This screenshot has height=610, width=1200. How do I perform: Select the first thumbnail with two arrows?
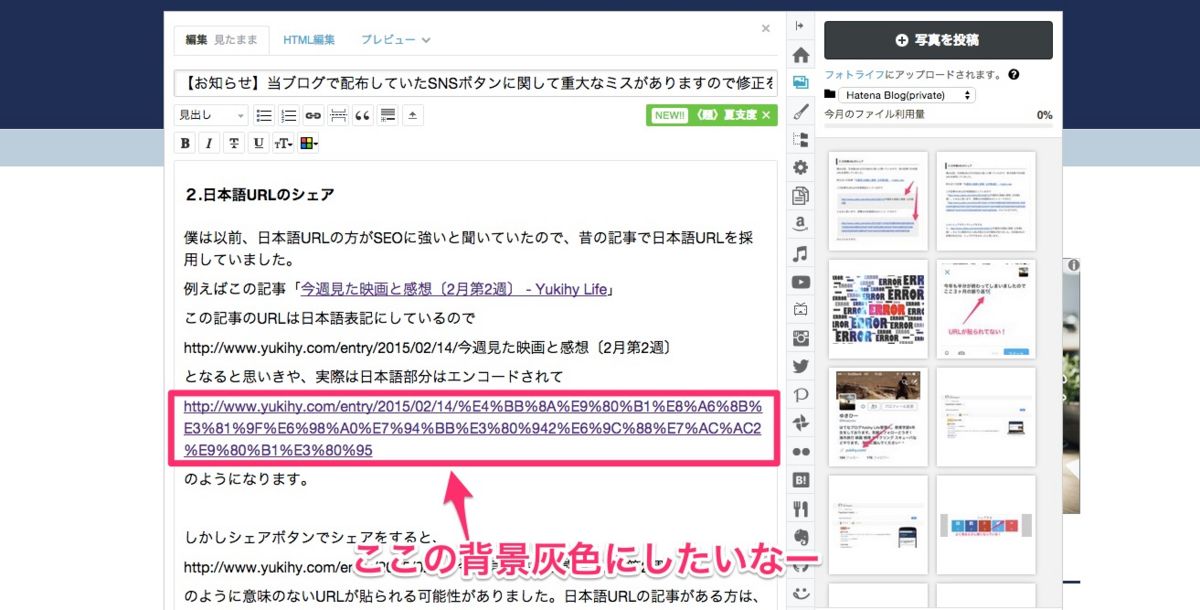coord(878,201)
